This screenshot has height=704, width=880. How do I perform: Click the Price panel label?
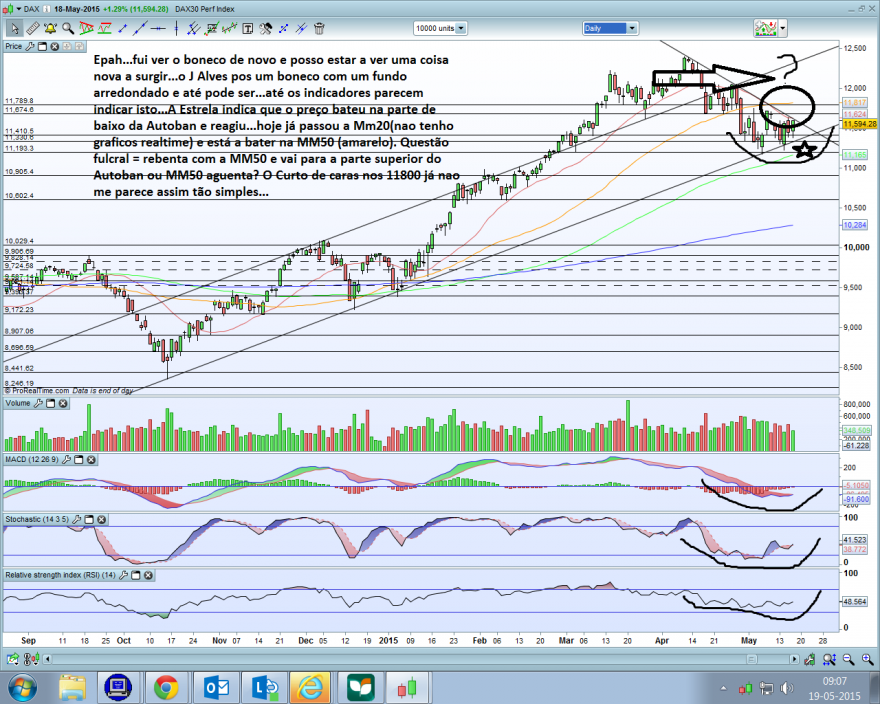(13, 47)
